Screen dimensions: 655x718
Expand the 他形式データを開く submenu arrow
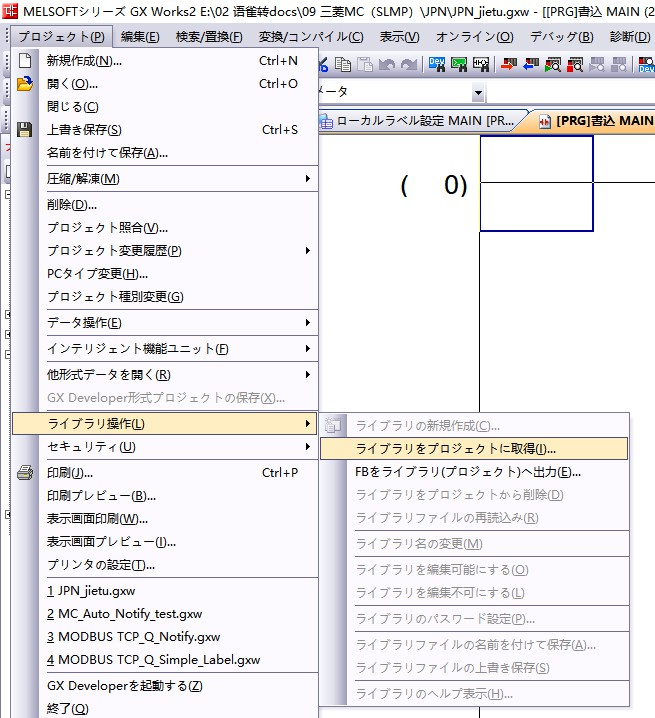click(x=308, y=375)
